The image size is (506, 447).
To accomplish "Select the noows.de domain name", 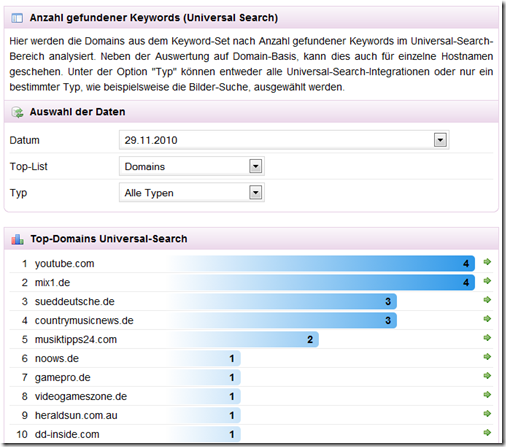I will click(x=57, y=359).
